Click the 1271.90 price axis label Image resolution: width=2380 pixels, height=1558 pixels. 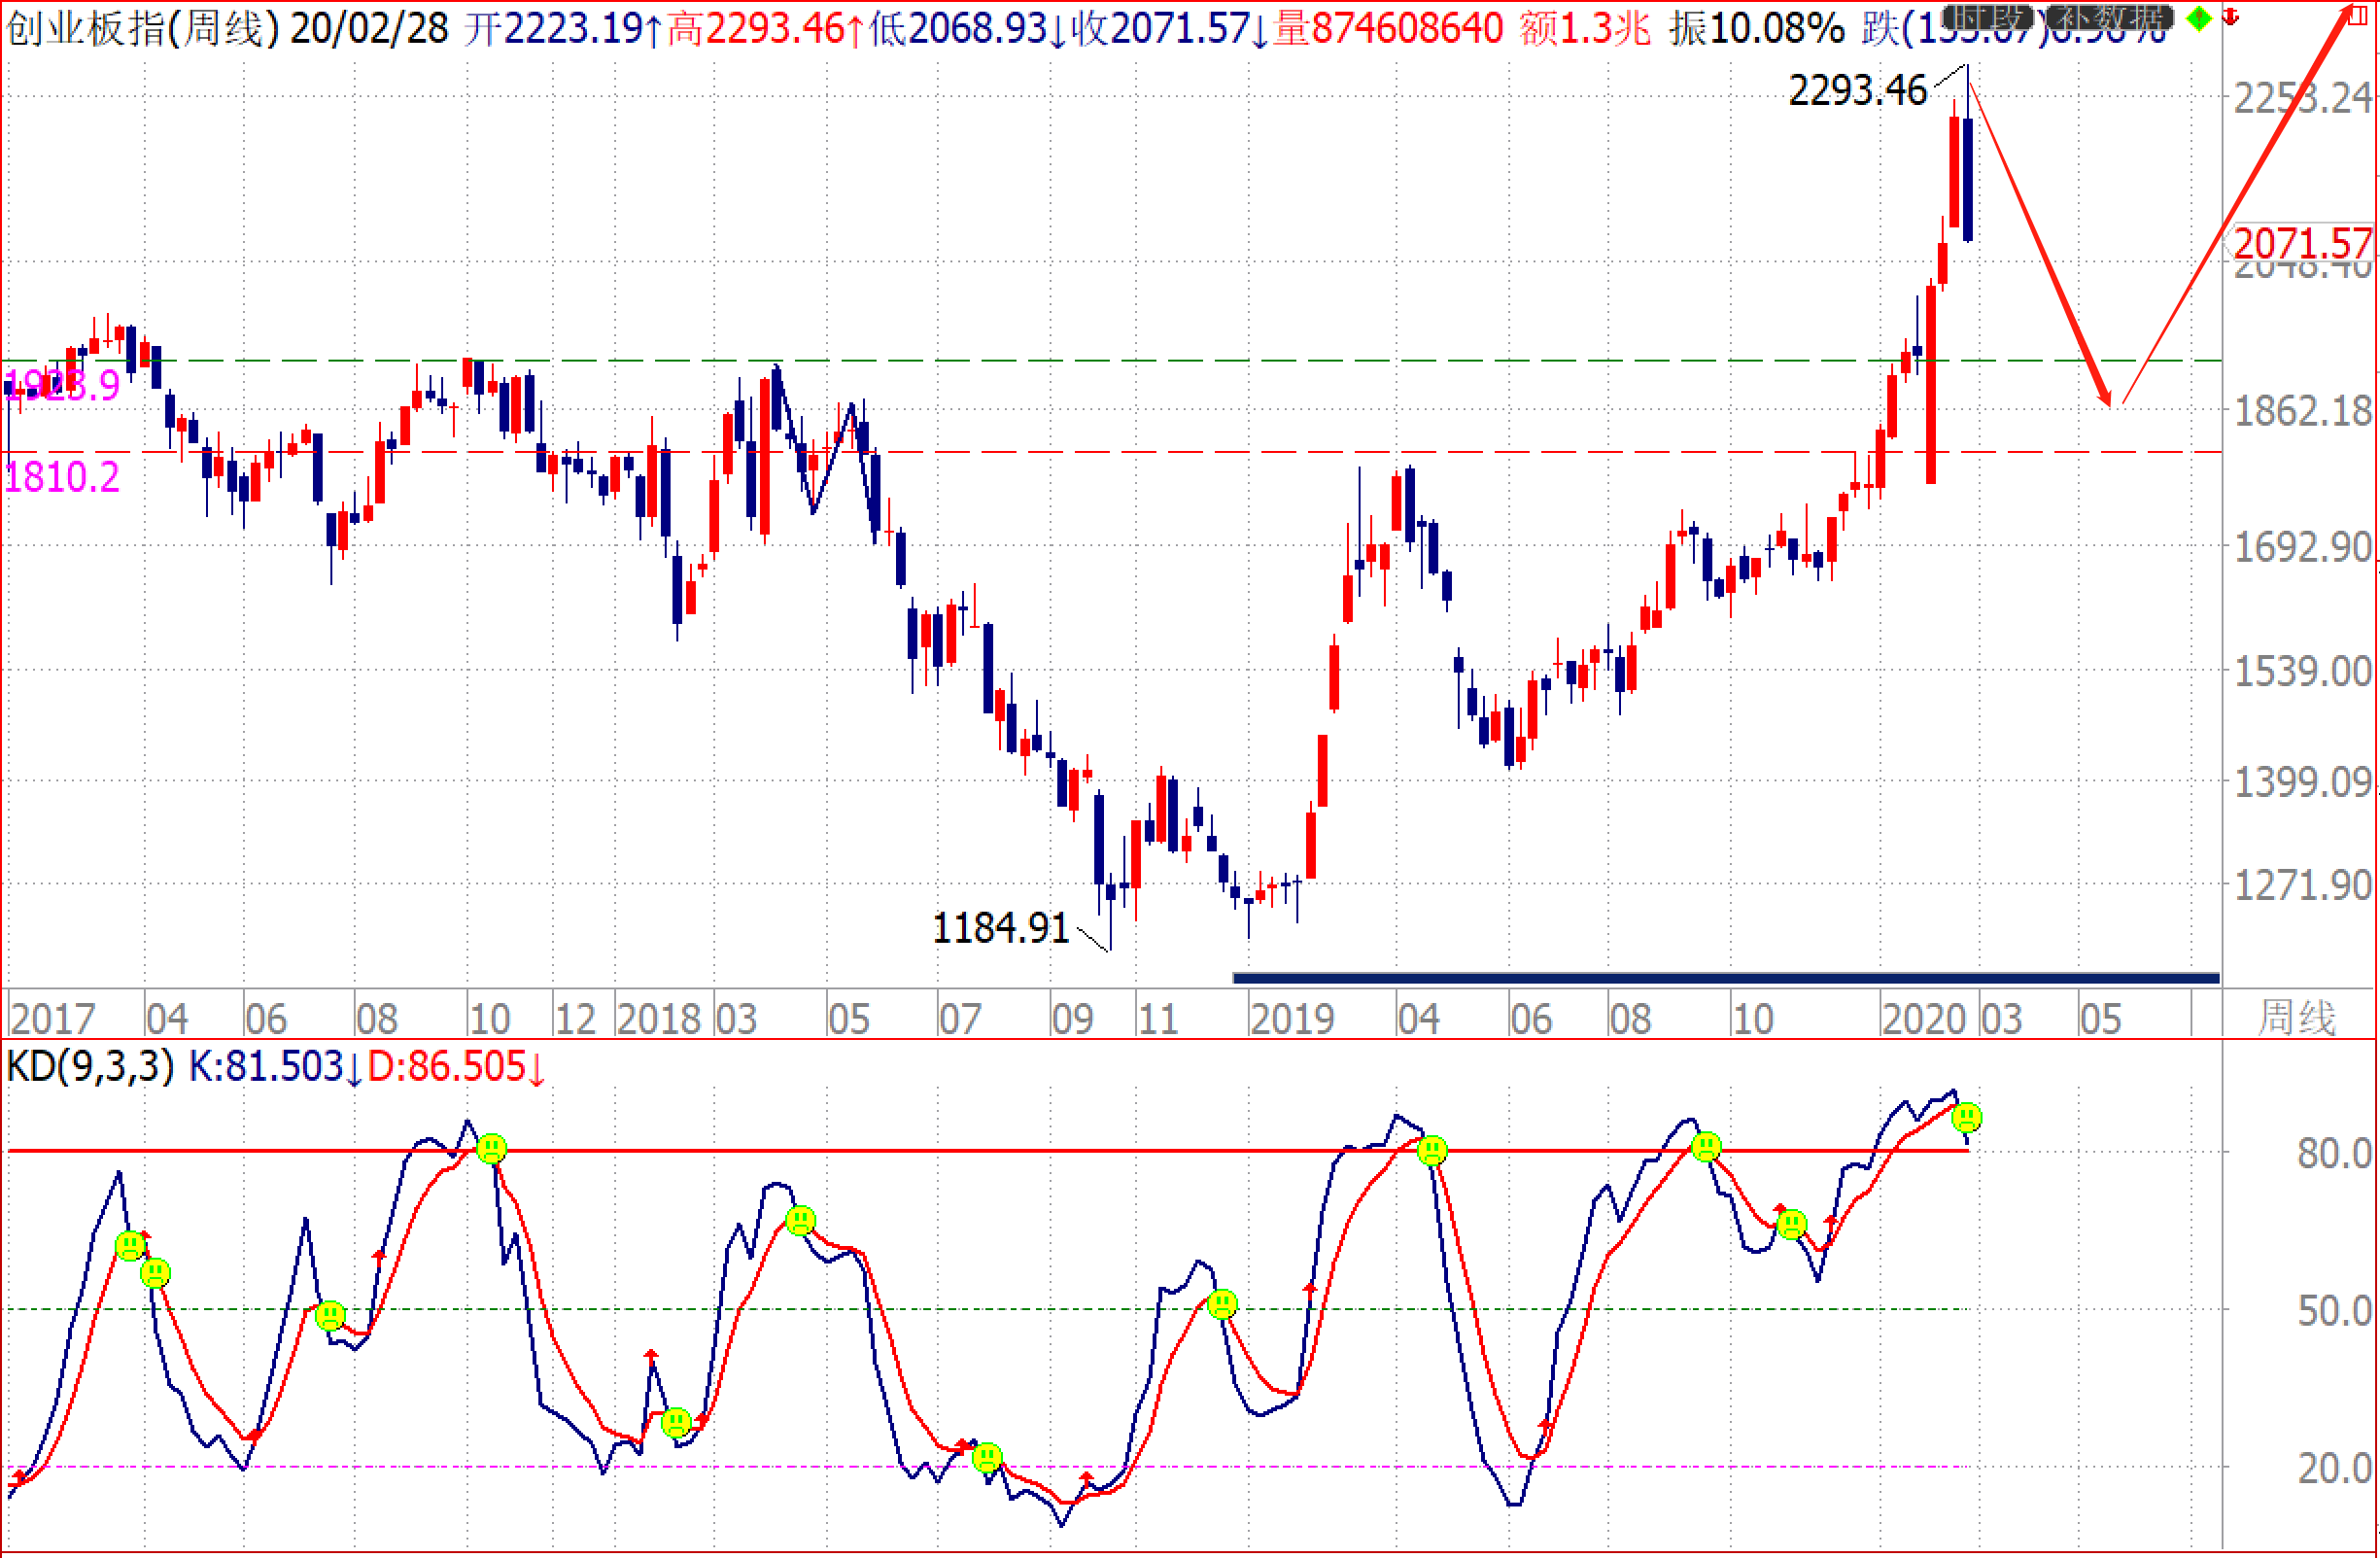(x=2303, y=886)
